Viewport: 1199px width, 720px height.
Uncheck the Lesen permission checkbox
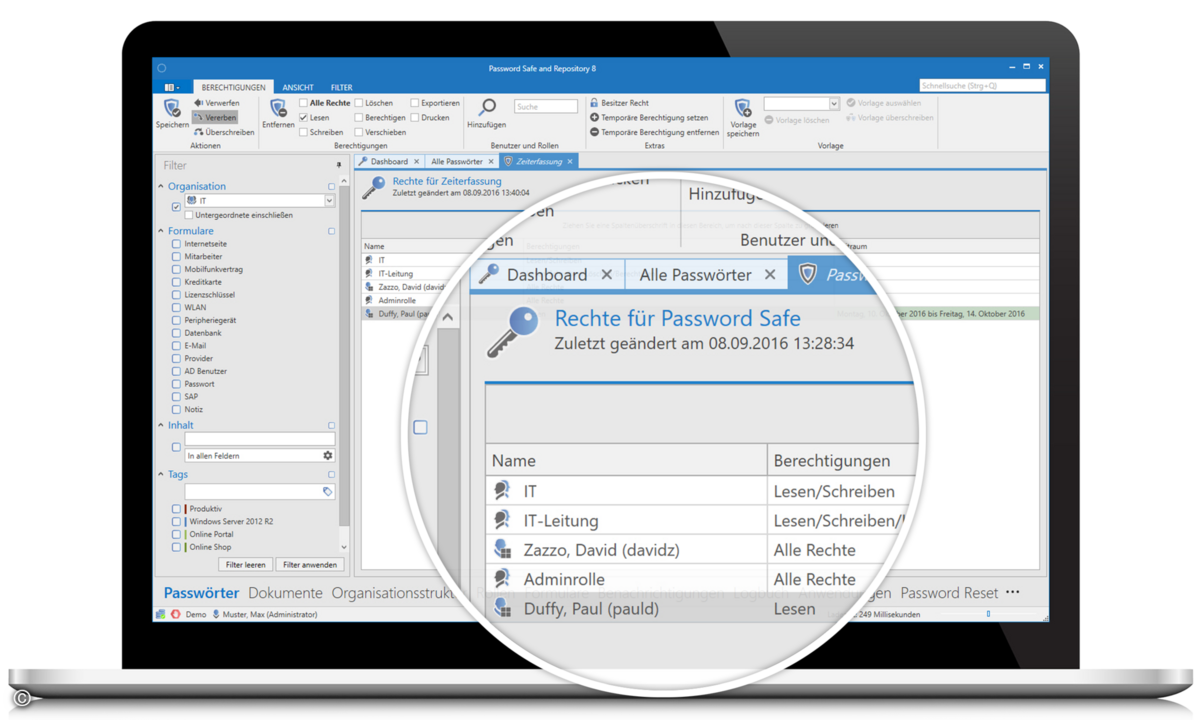[304, 118]
